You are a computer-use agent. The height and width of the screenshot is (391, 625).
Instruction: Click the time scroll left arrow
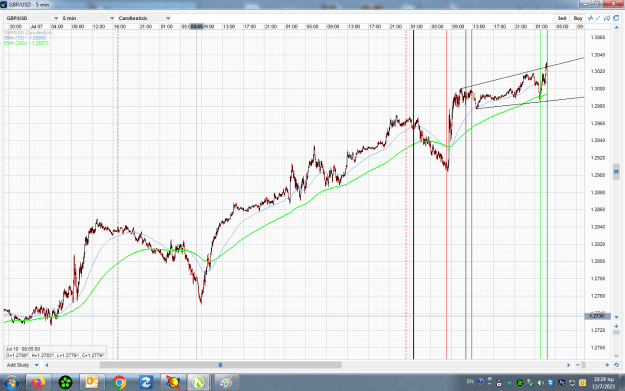[x=47, y=365]
